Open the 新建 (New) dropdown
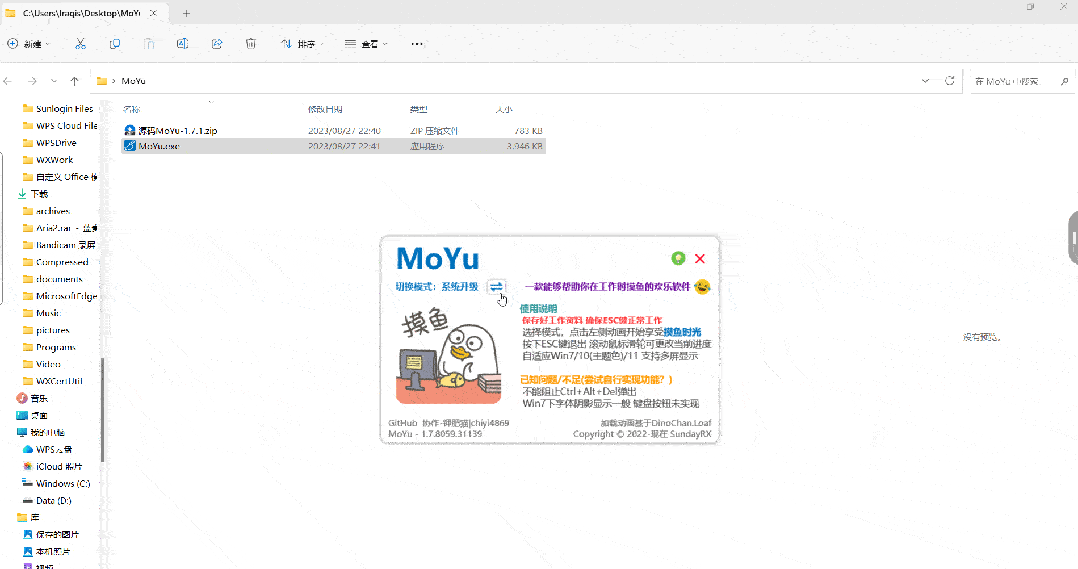 28,44
